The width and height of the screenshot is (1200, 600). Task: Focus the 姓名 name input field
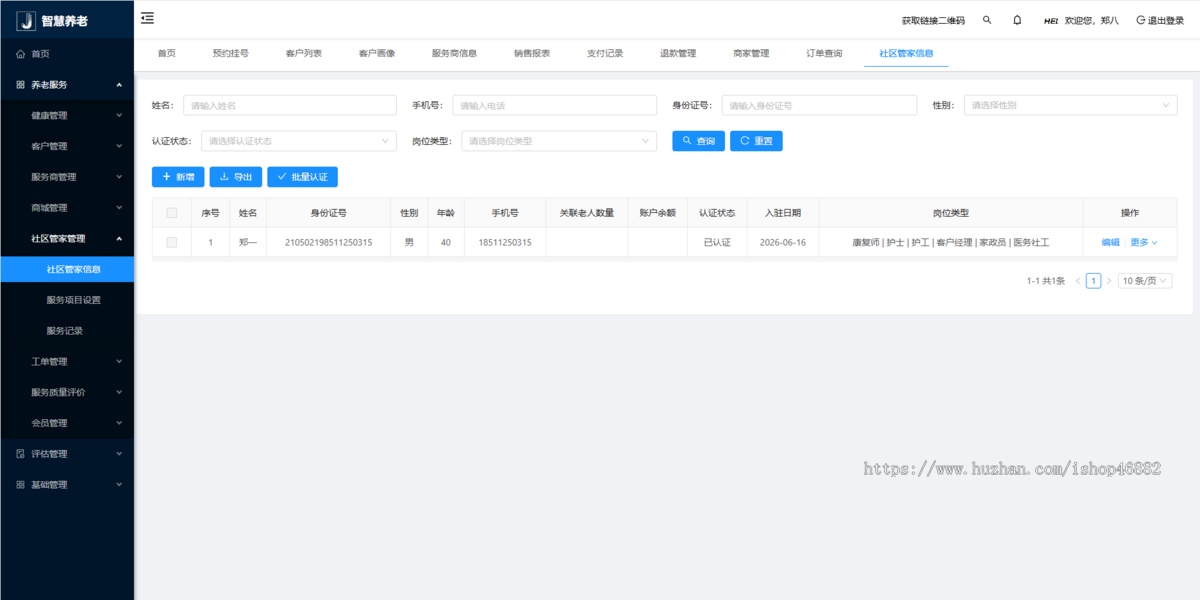tap(290, 105)
